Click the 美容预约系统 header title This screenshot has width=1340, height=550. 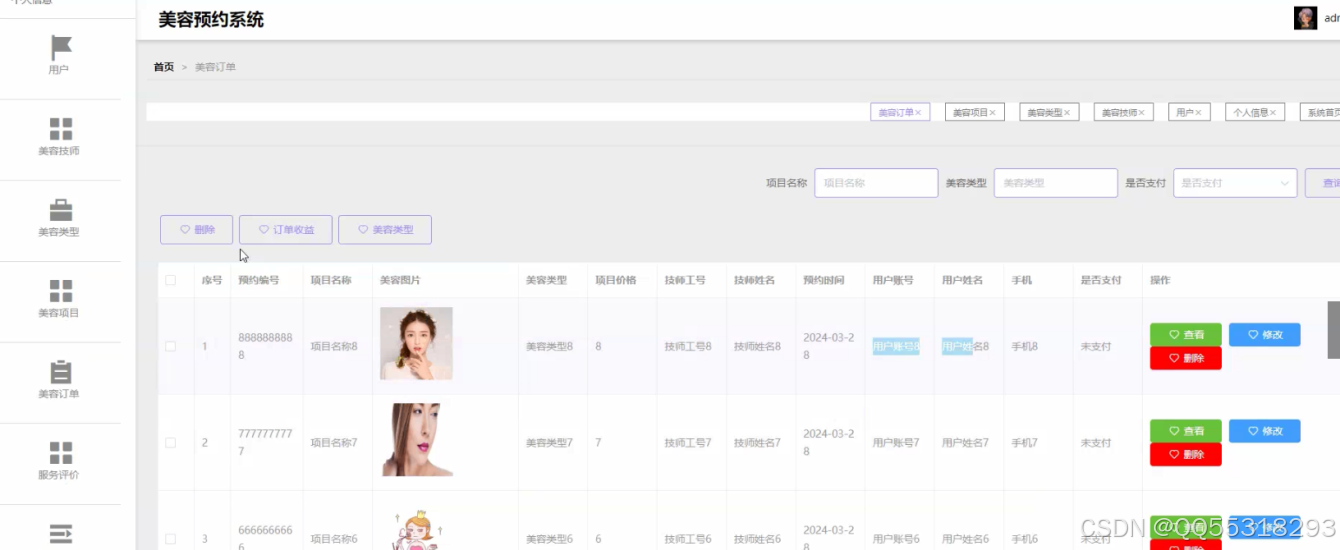tap(211, 19)
